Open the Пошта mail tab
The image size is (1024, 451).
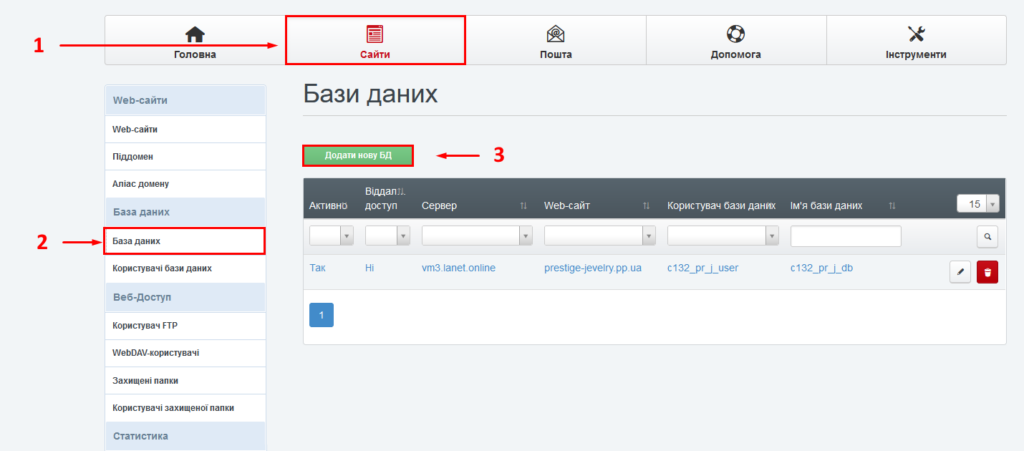[555, 42]
